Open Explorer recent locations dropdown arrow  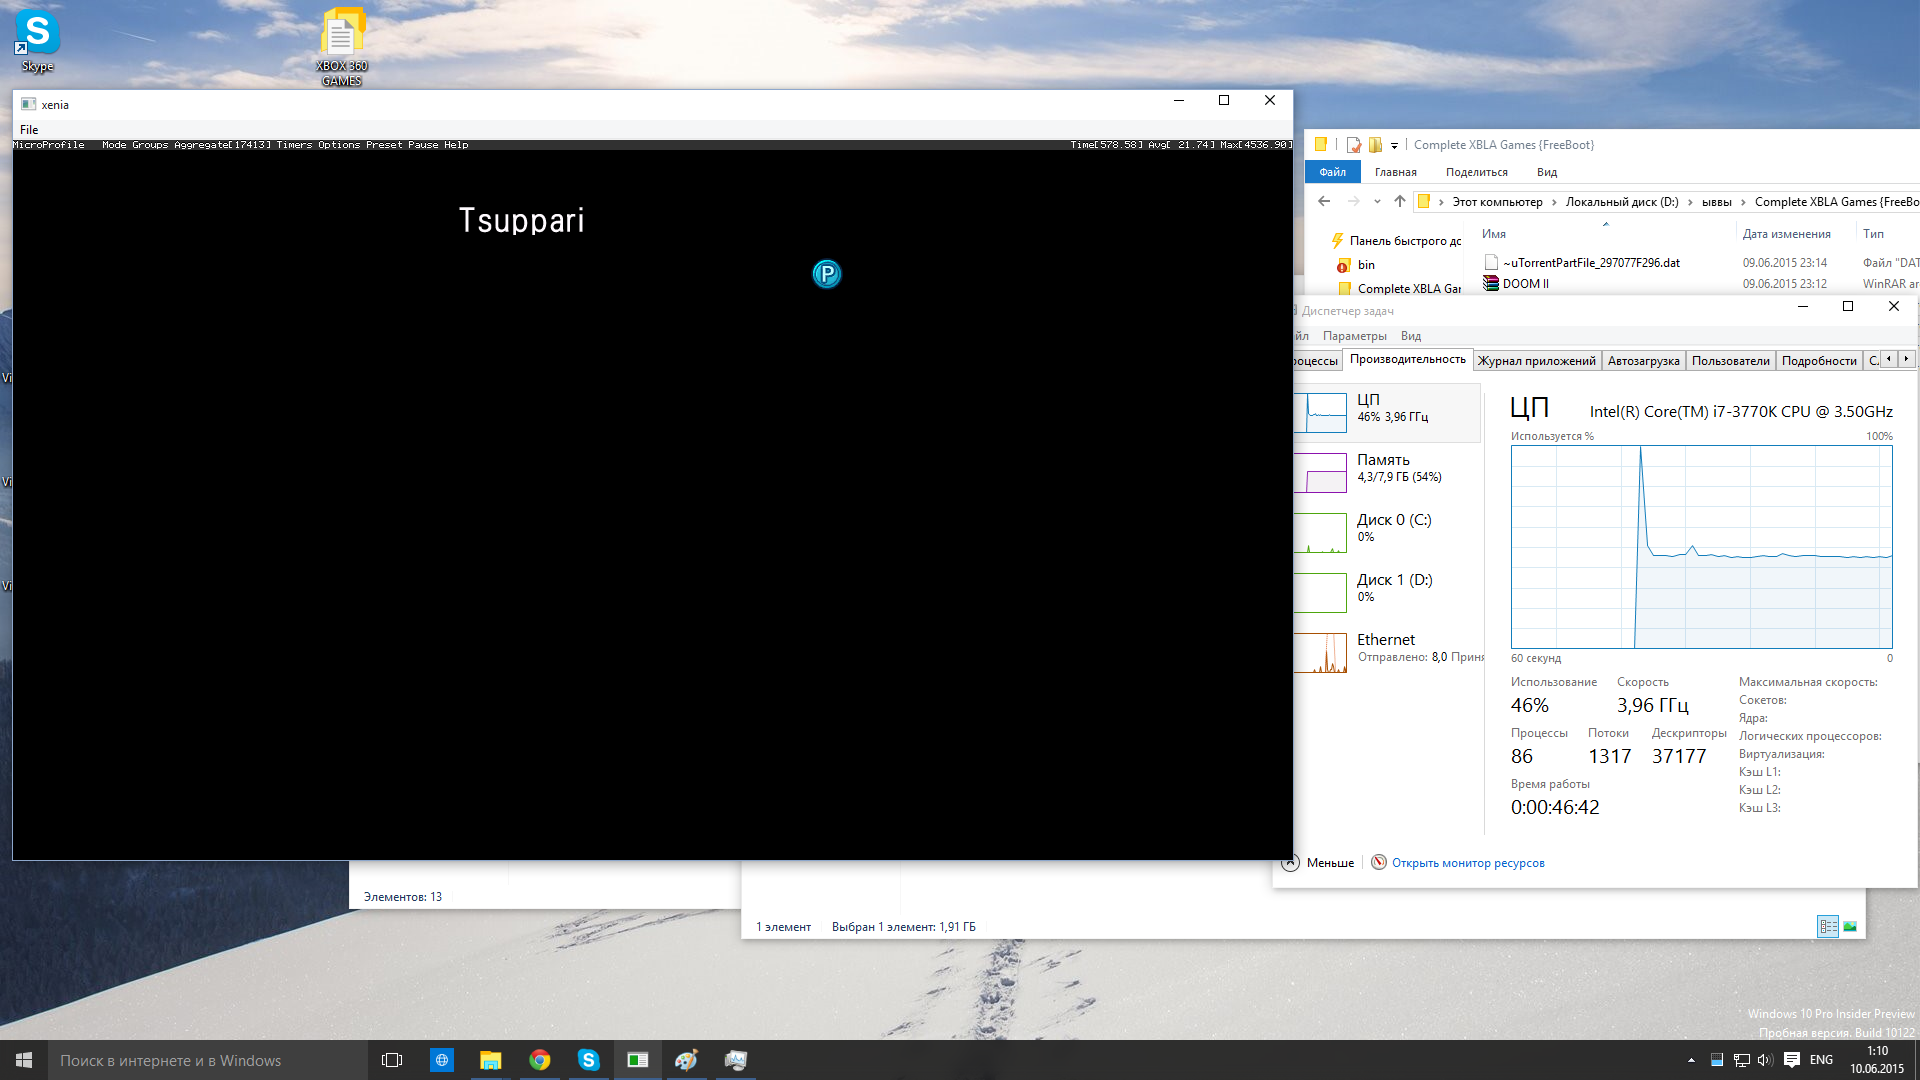tap(1377, 201)
